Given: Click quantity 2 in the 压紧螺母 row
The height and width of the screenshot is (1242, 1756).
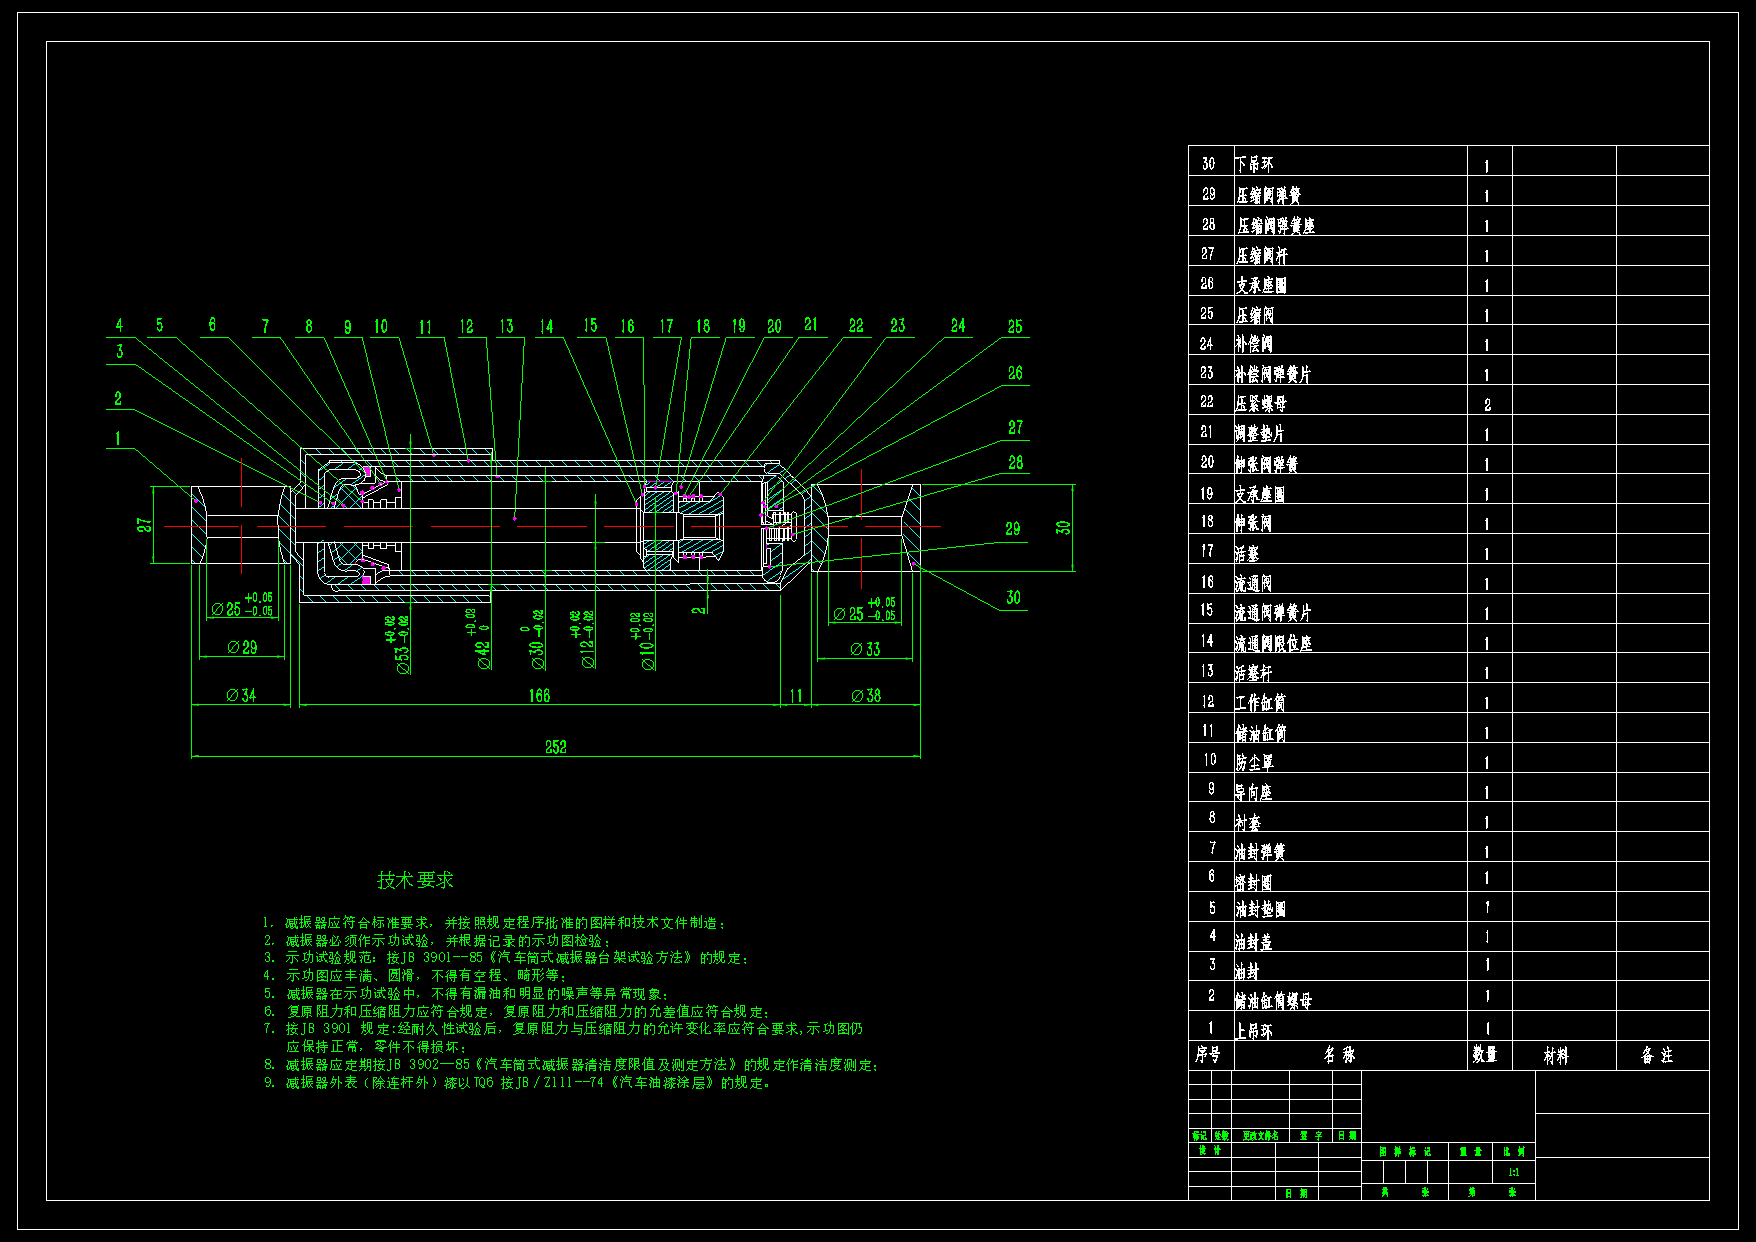Looking at the screenshot, I should 1487,405.
